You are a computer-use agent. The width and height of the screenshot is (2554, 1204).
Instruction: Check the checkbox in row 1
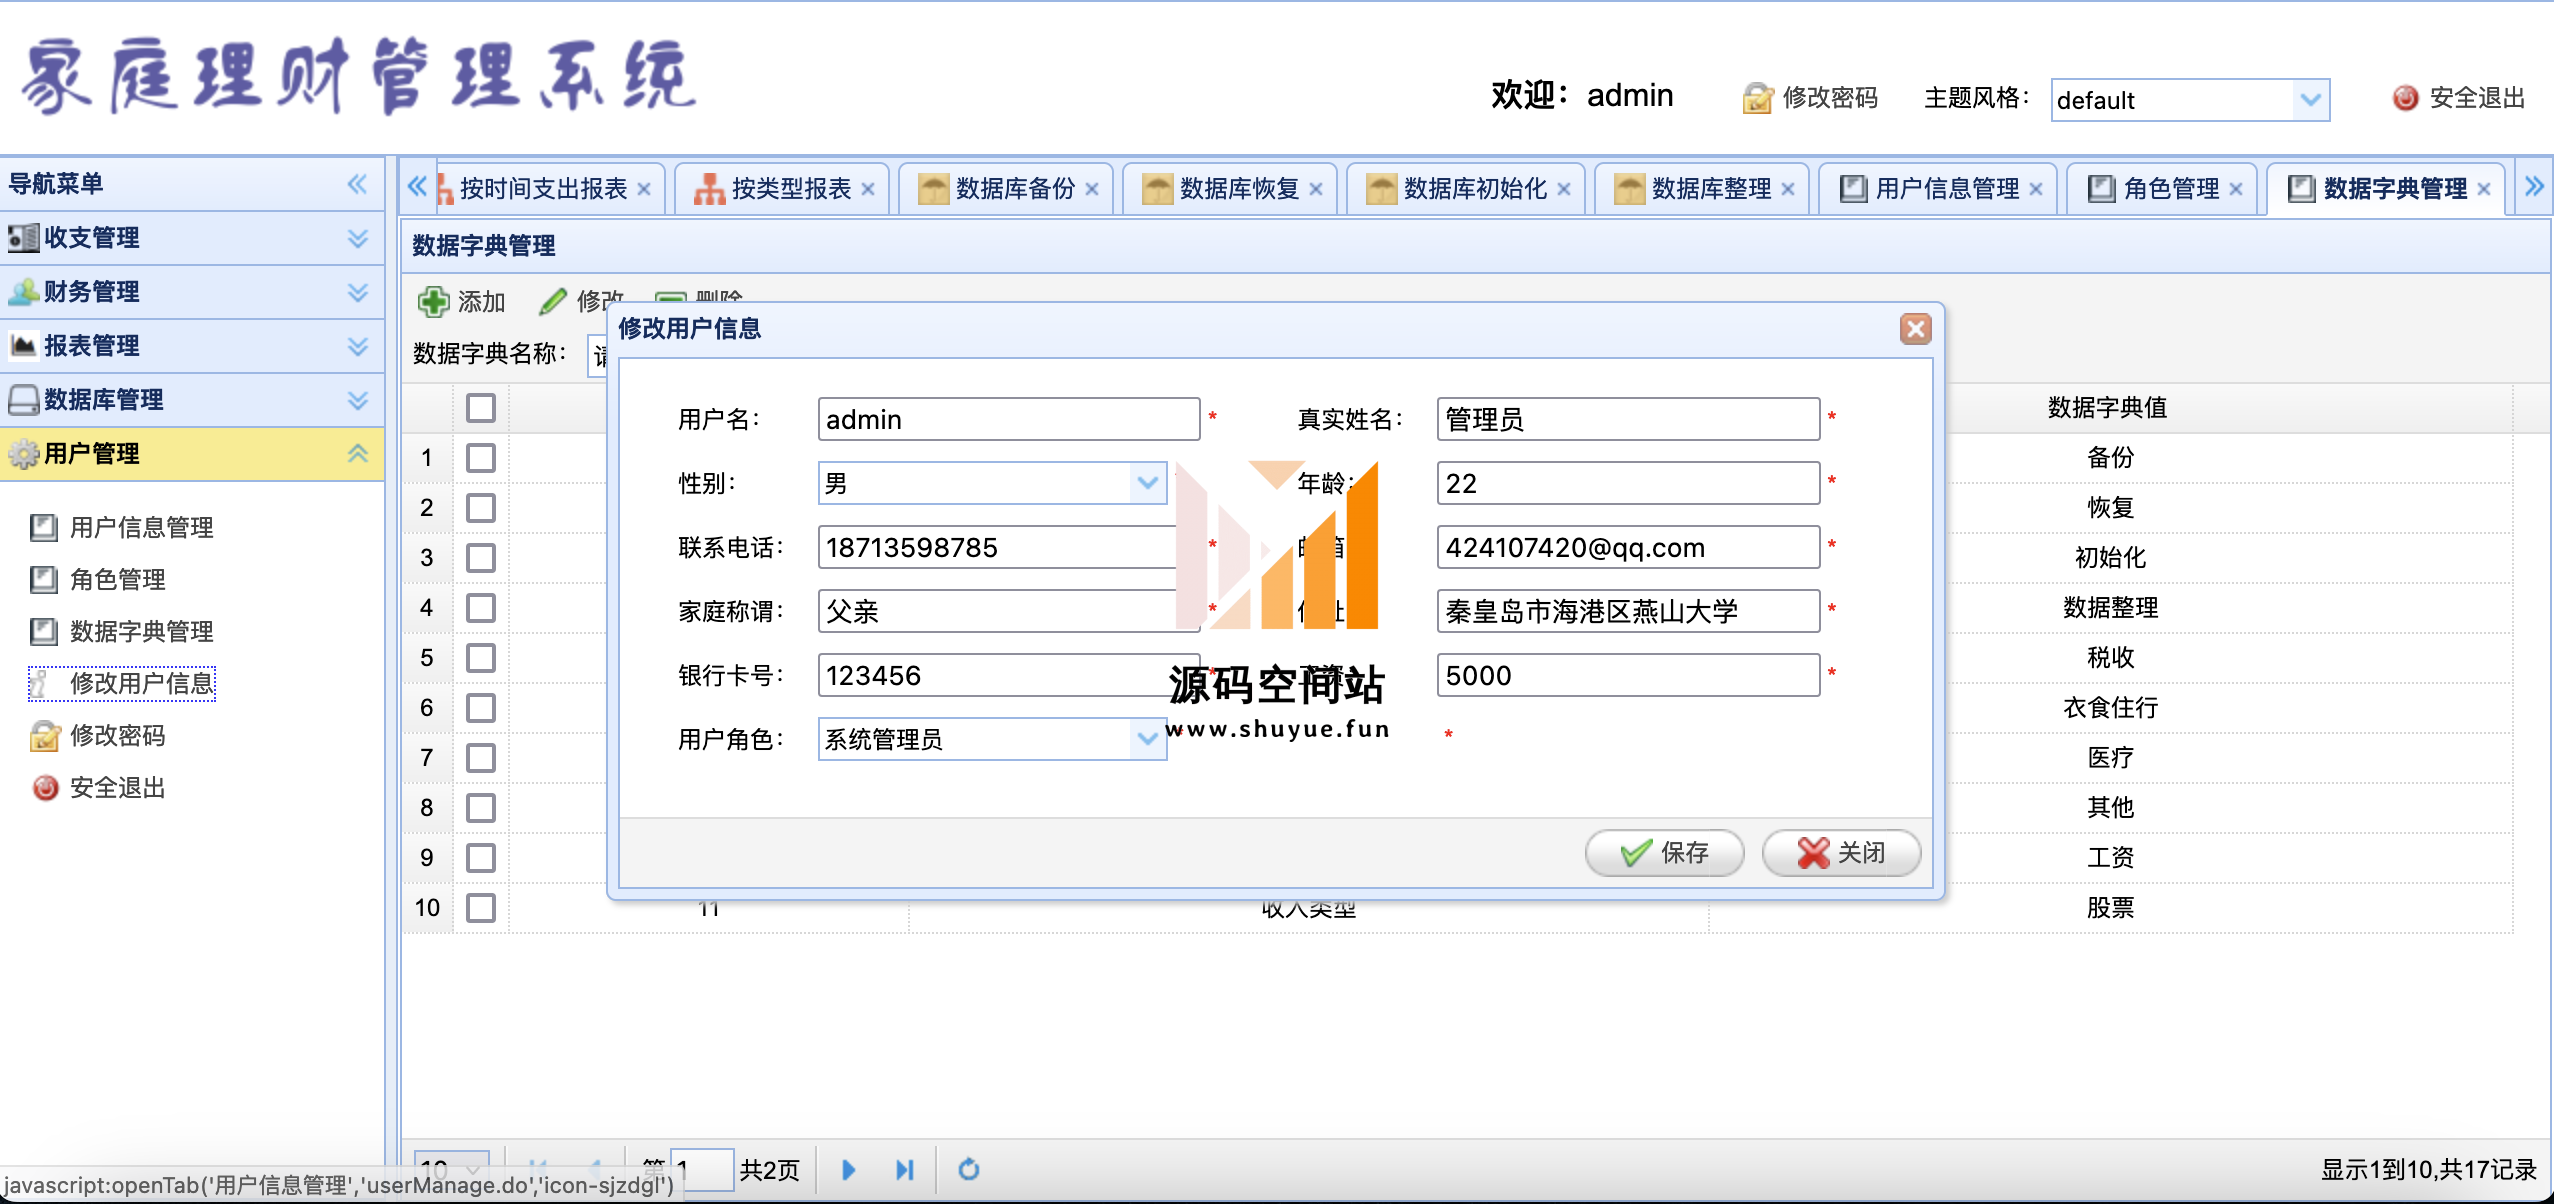click(x=481, y=458)
